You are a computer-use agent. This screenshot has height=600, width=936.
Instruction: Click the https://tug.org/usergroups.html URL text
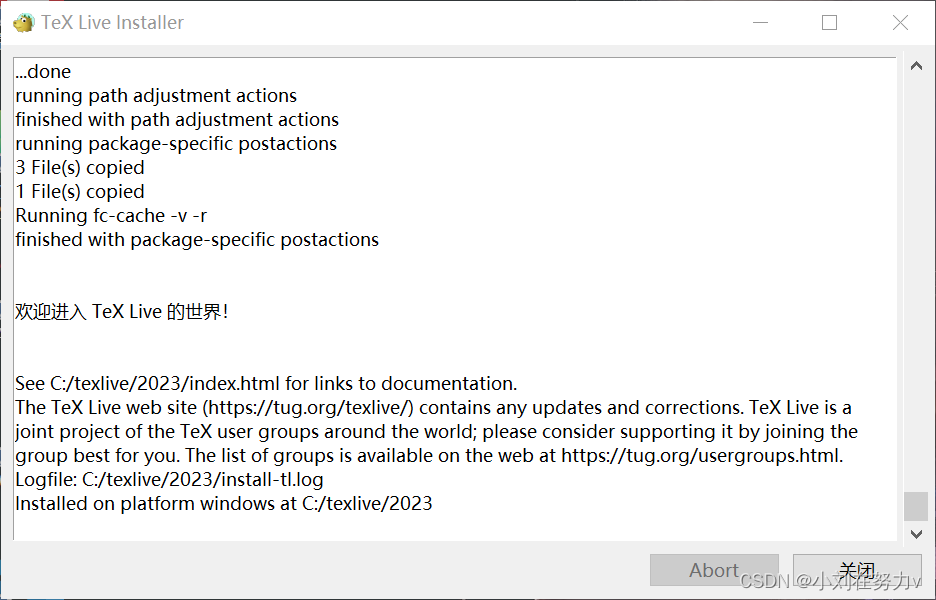[x=700, y=456]
